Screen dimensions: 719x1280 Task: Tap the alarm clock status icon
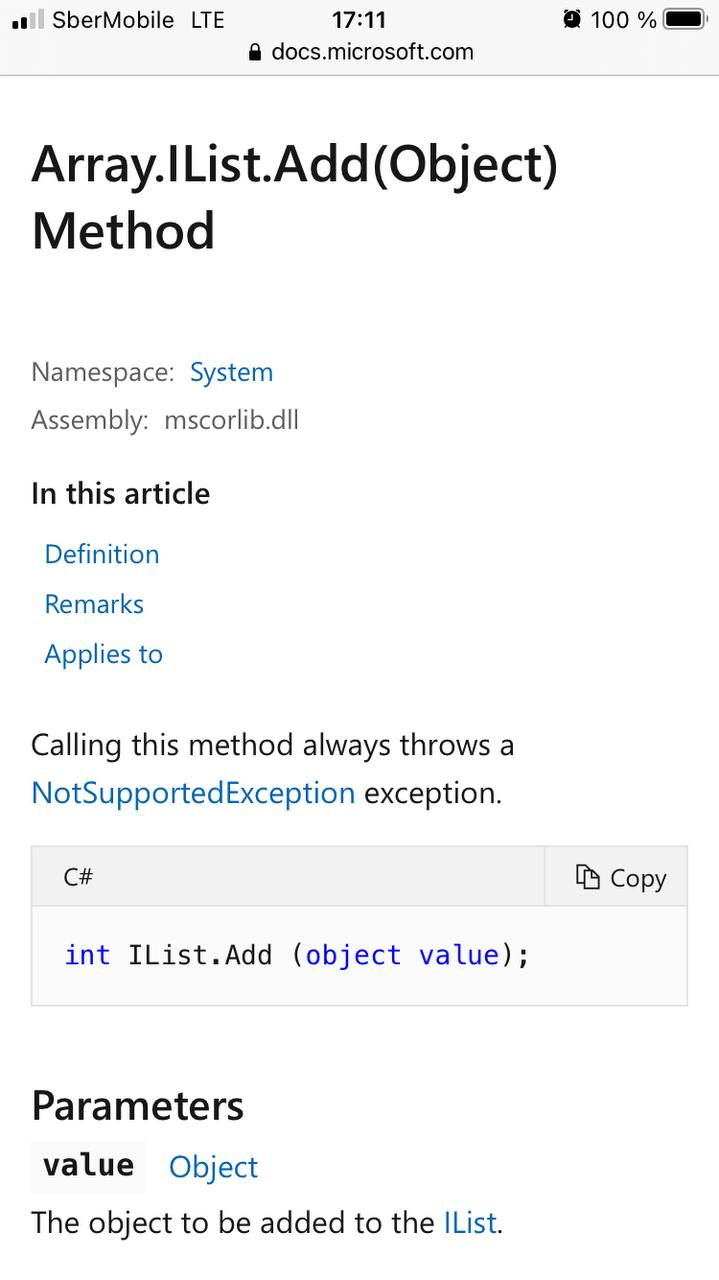pyautogui.click(x=572, y=19)
